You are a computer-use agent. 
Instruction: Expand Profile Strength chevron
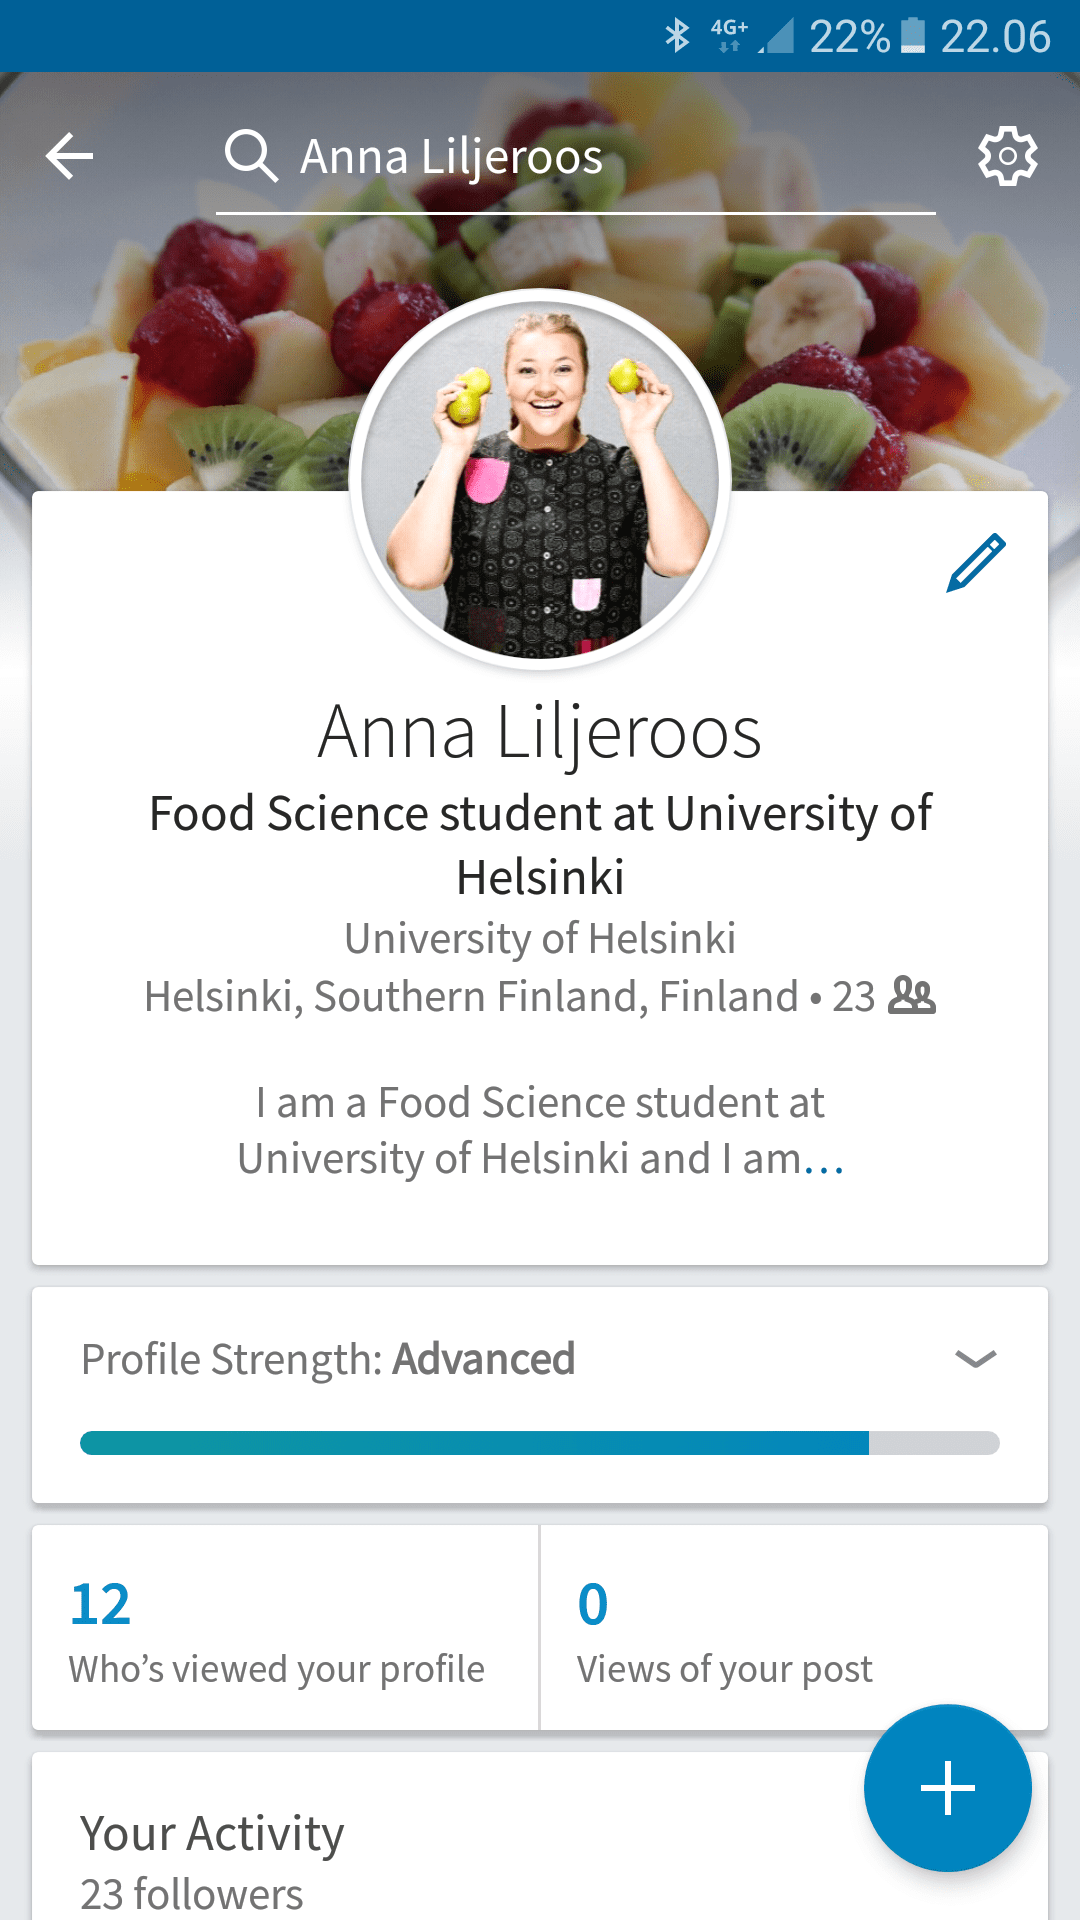(975, 1359)
